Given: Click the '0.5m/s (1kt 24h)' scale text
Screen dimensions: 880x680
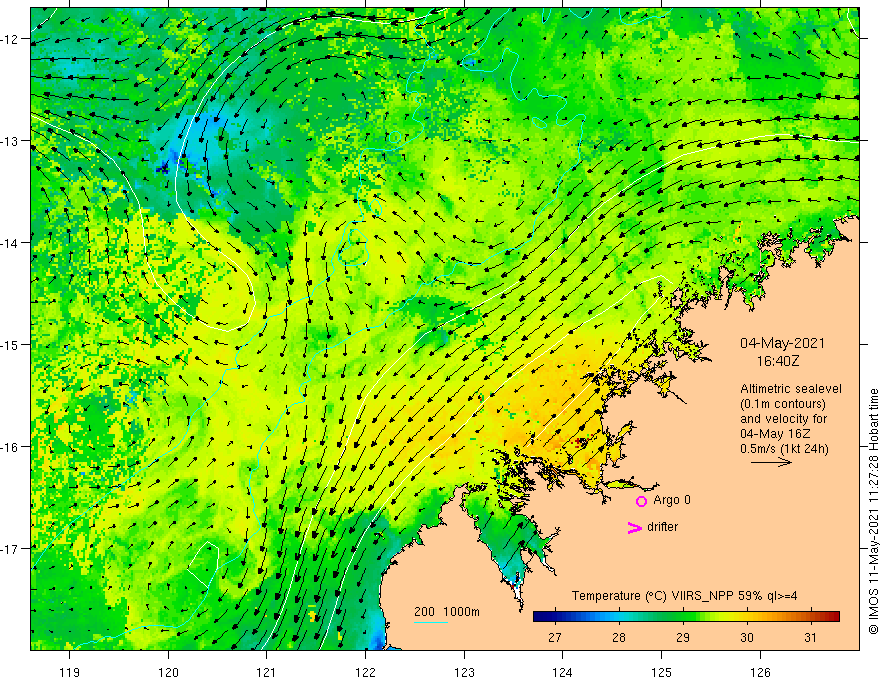Looking at the screenshot, I should click(784, 449).
